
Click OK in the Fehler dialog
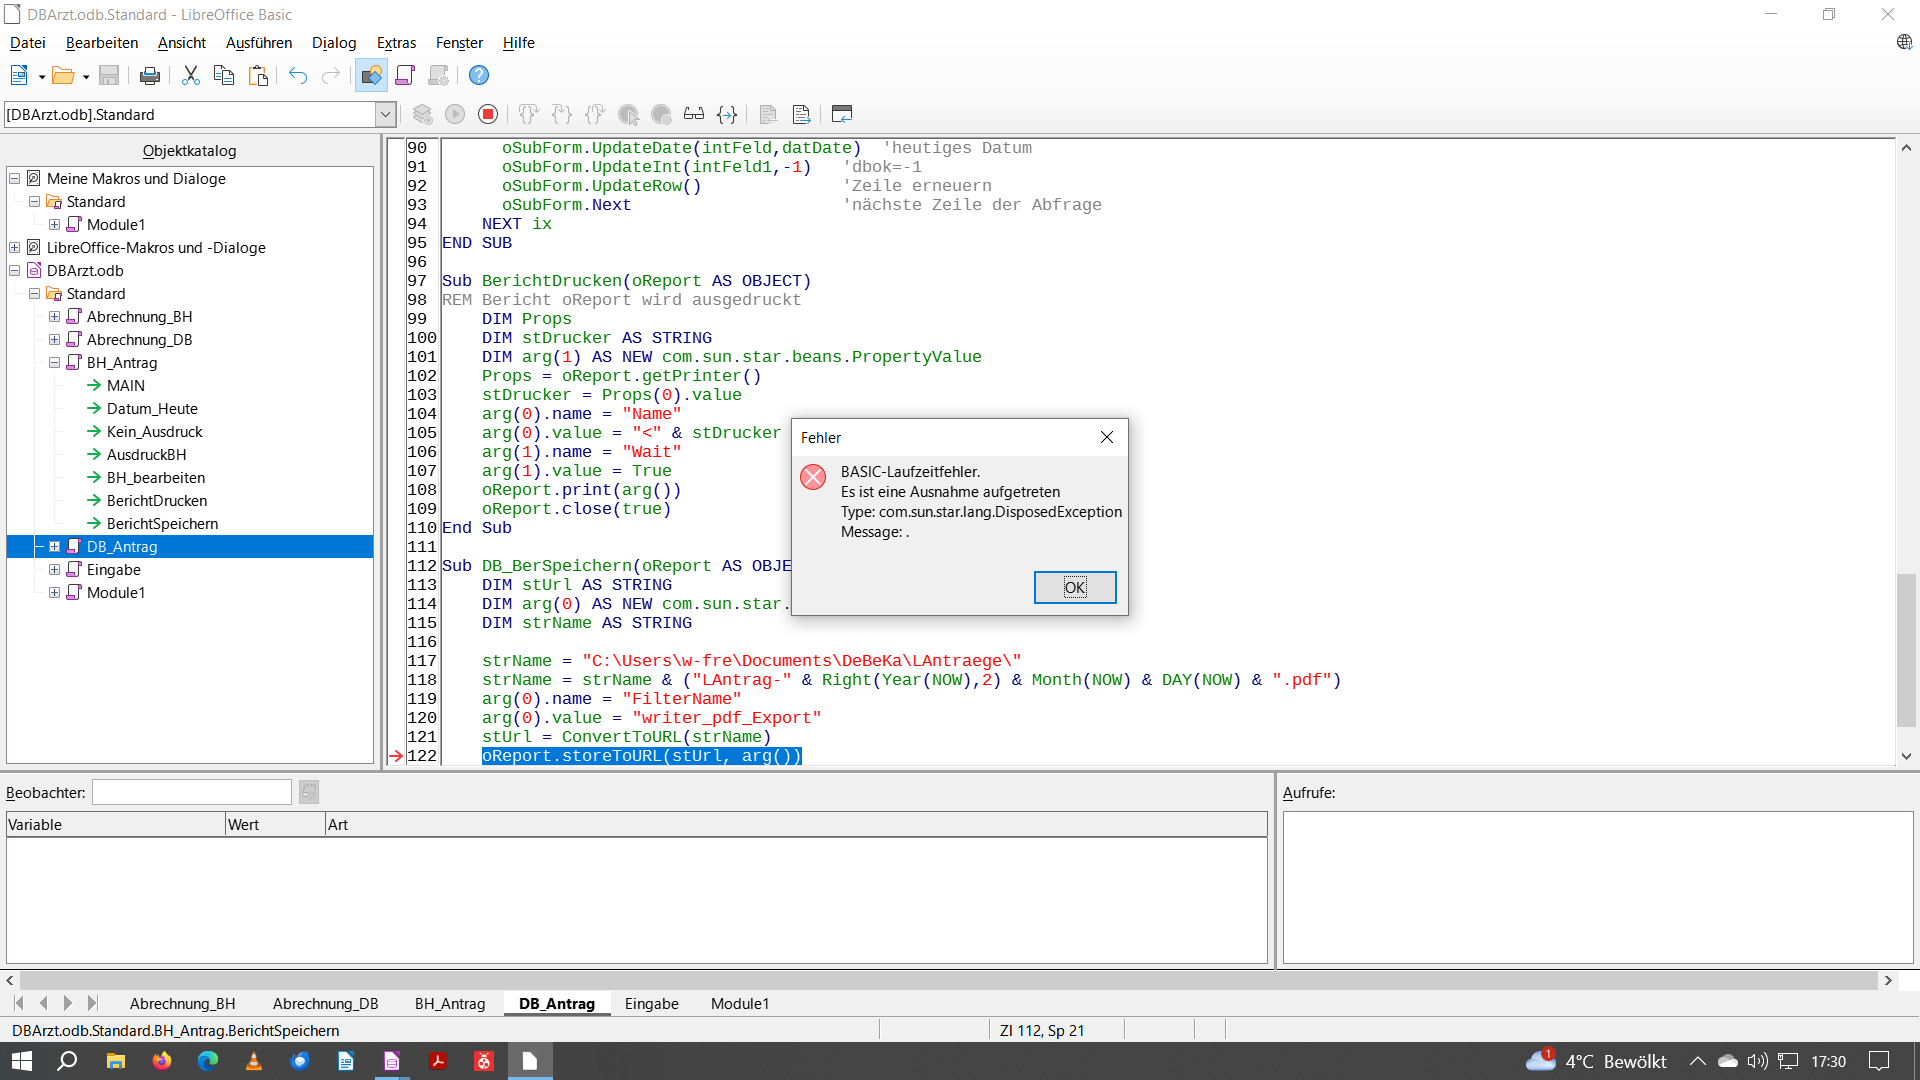pyautogui.click(x=1075, y=588)
